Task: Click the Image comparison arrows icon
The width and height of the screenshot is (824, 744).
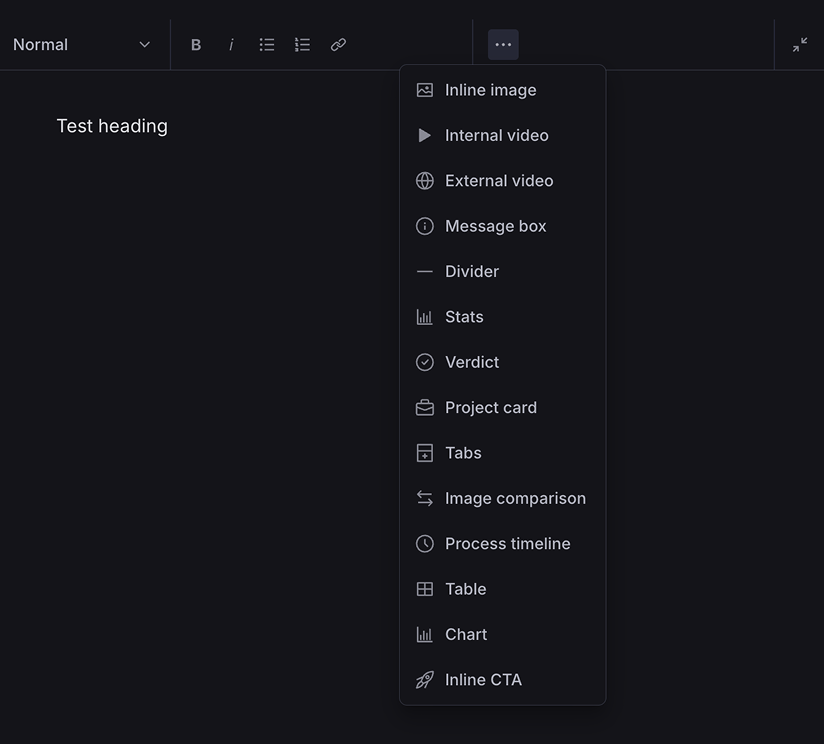Action: tap(425, 498)
